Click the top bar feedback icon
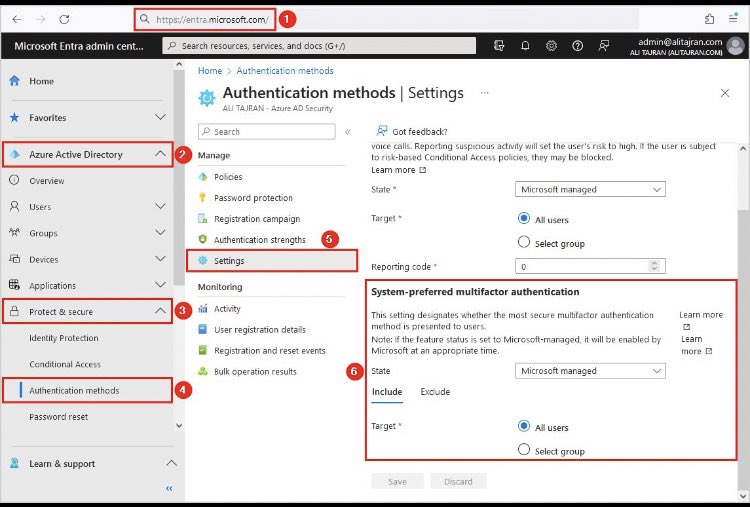The image size is (750, 507). [604, 45]
